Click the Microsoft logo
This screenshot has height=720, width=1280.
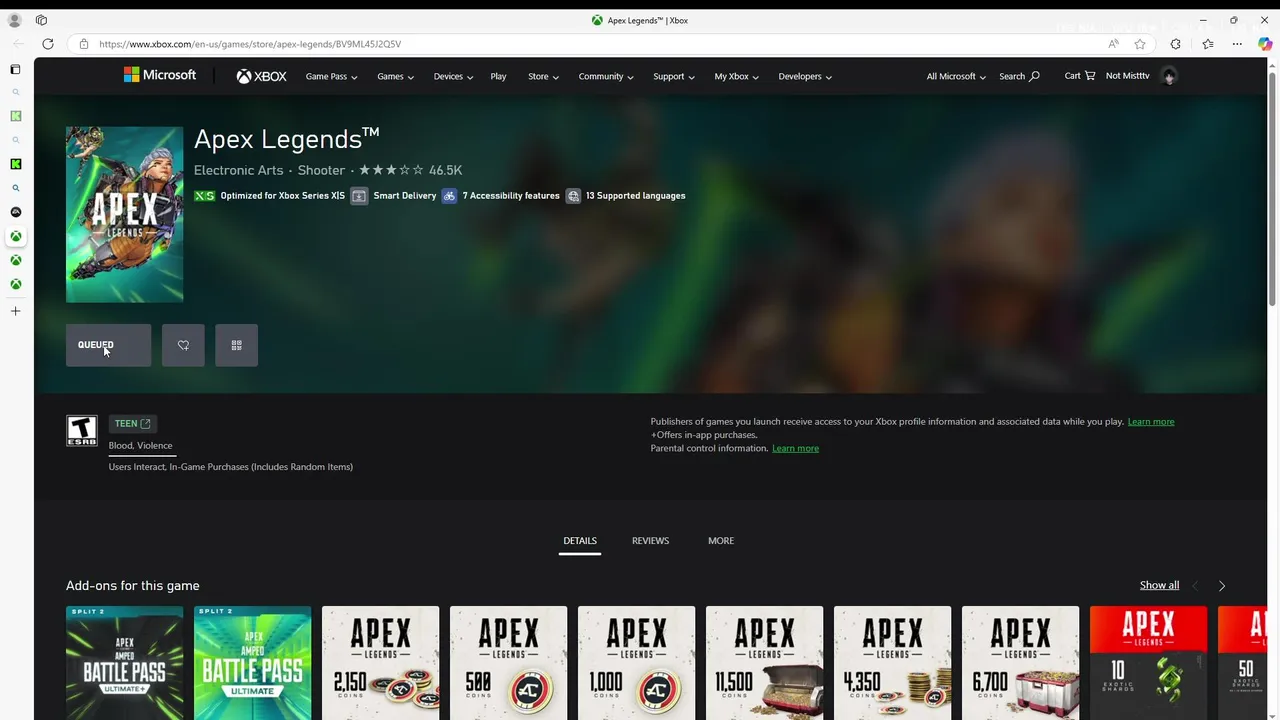[160, 75]
